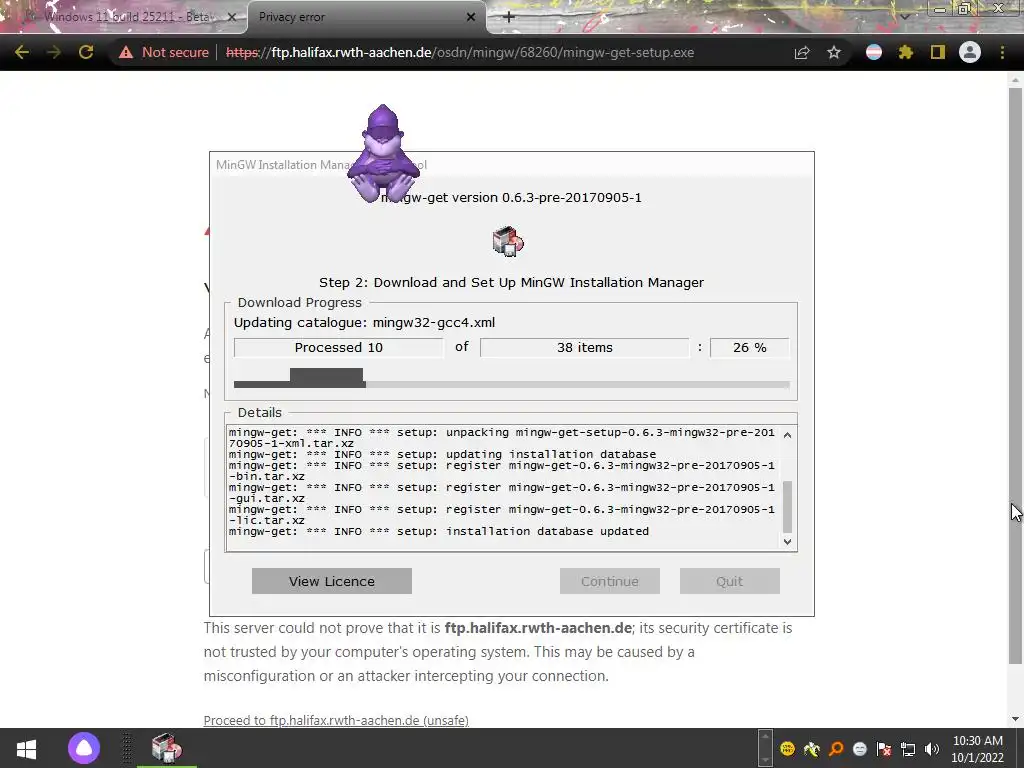Click MinGW installer taskbar icon

coord(167,748)
